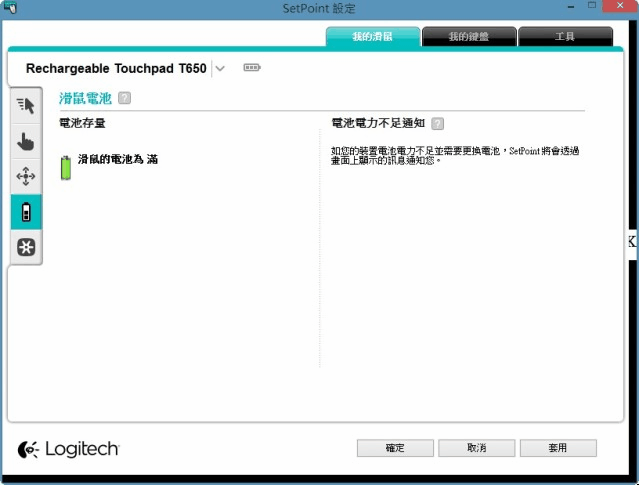Click the 滑鼠的電池為 滿 status text

pyautogui.click(x=118, y=159)
